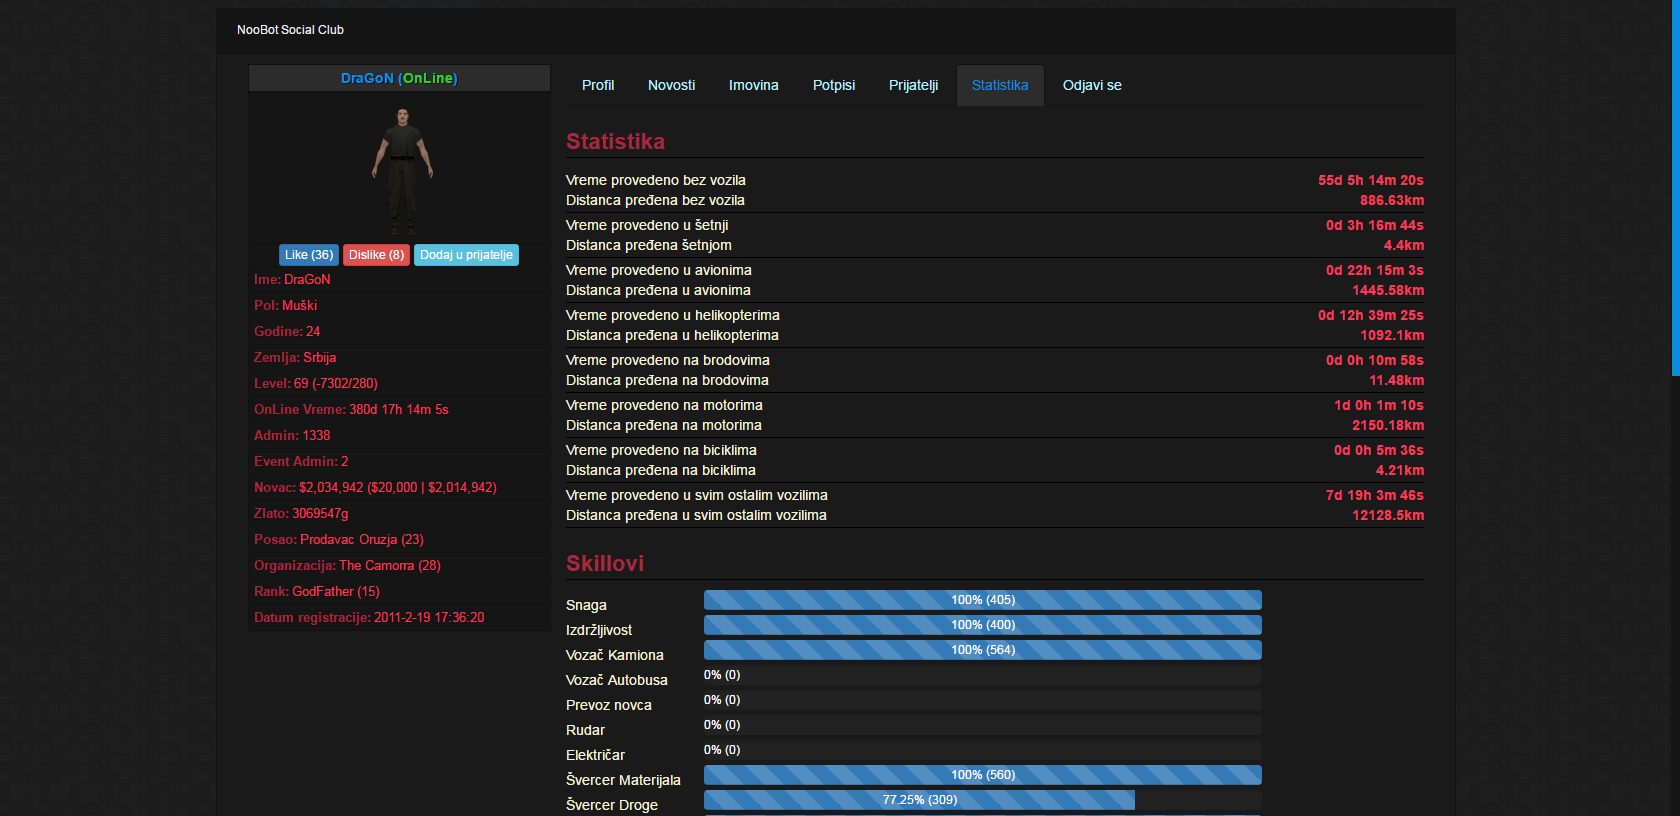Click the Snaga skill progress bar
1680x816 pixels.
point(982,600)
